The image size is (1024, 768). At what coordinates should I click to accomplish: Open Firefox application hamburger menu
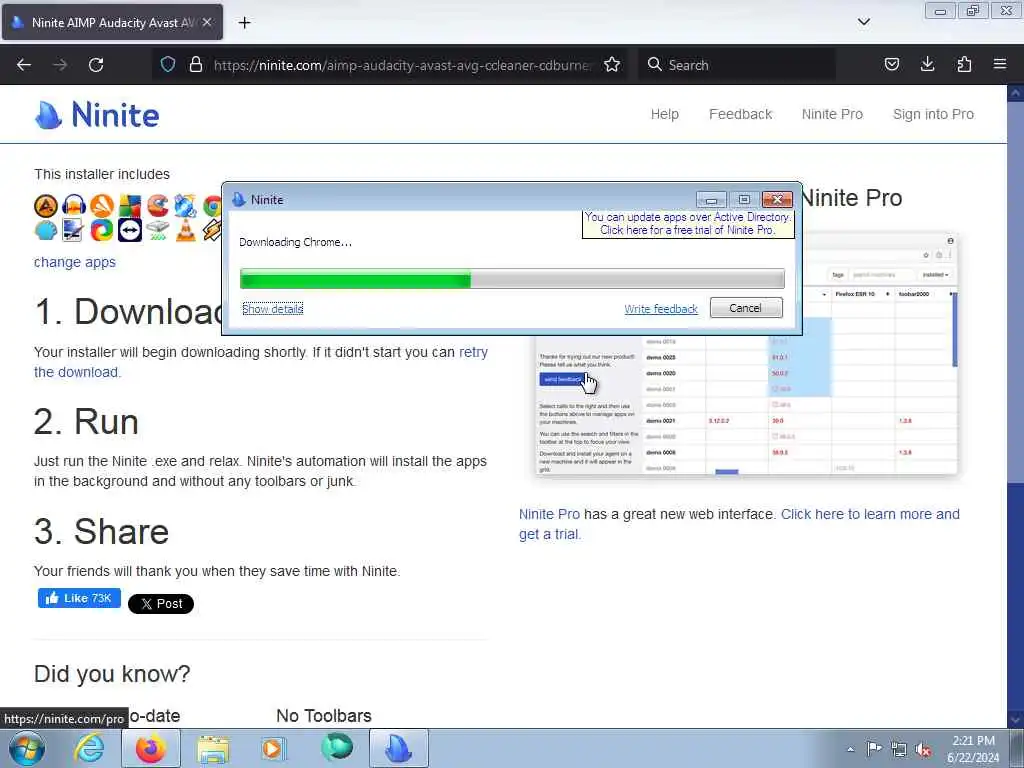(1000, 65)
